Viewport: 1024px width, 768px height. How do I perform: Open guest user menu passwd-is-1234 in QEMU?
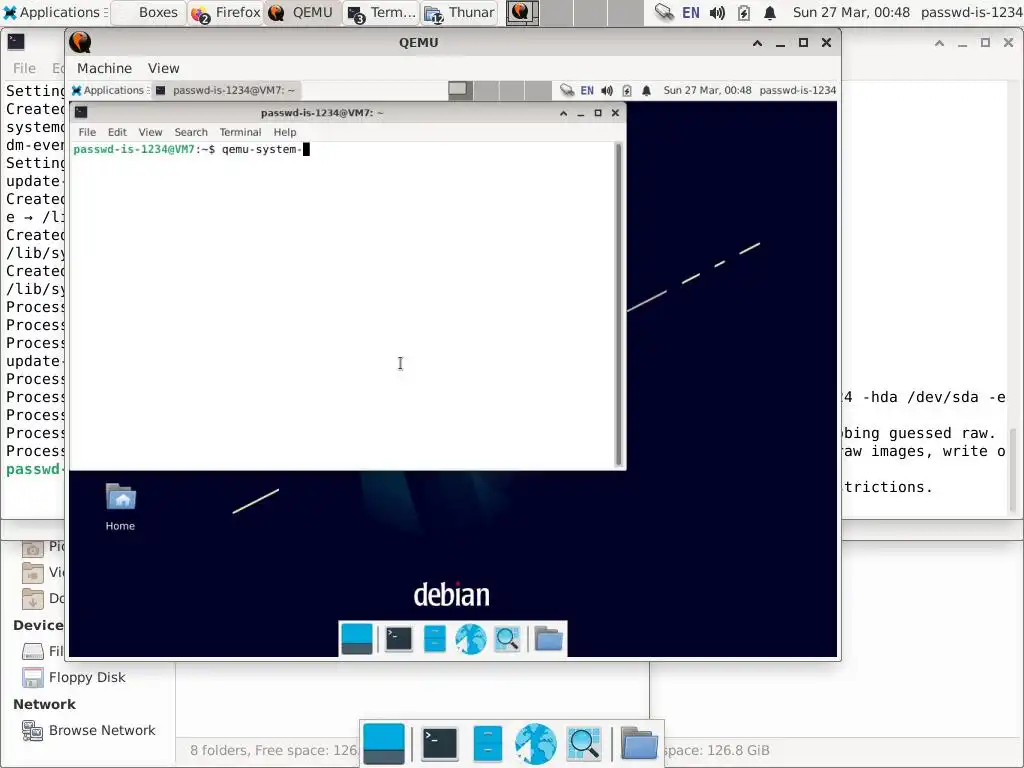(x=797, y=90)
